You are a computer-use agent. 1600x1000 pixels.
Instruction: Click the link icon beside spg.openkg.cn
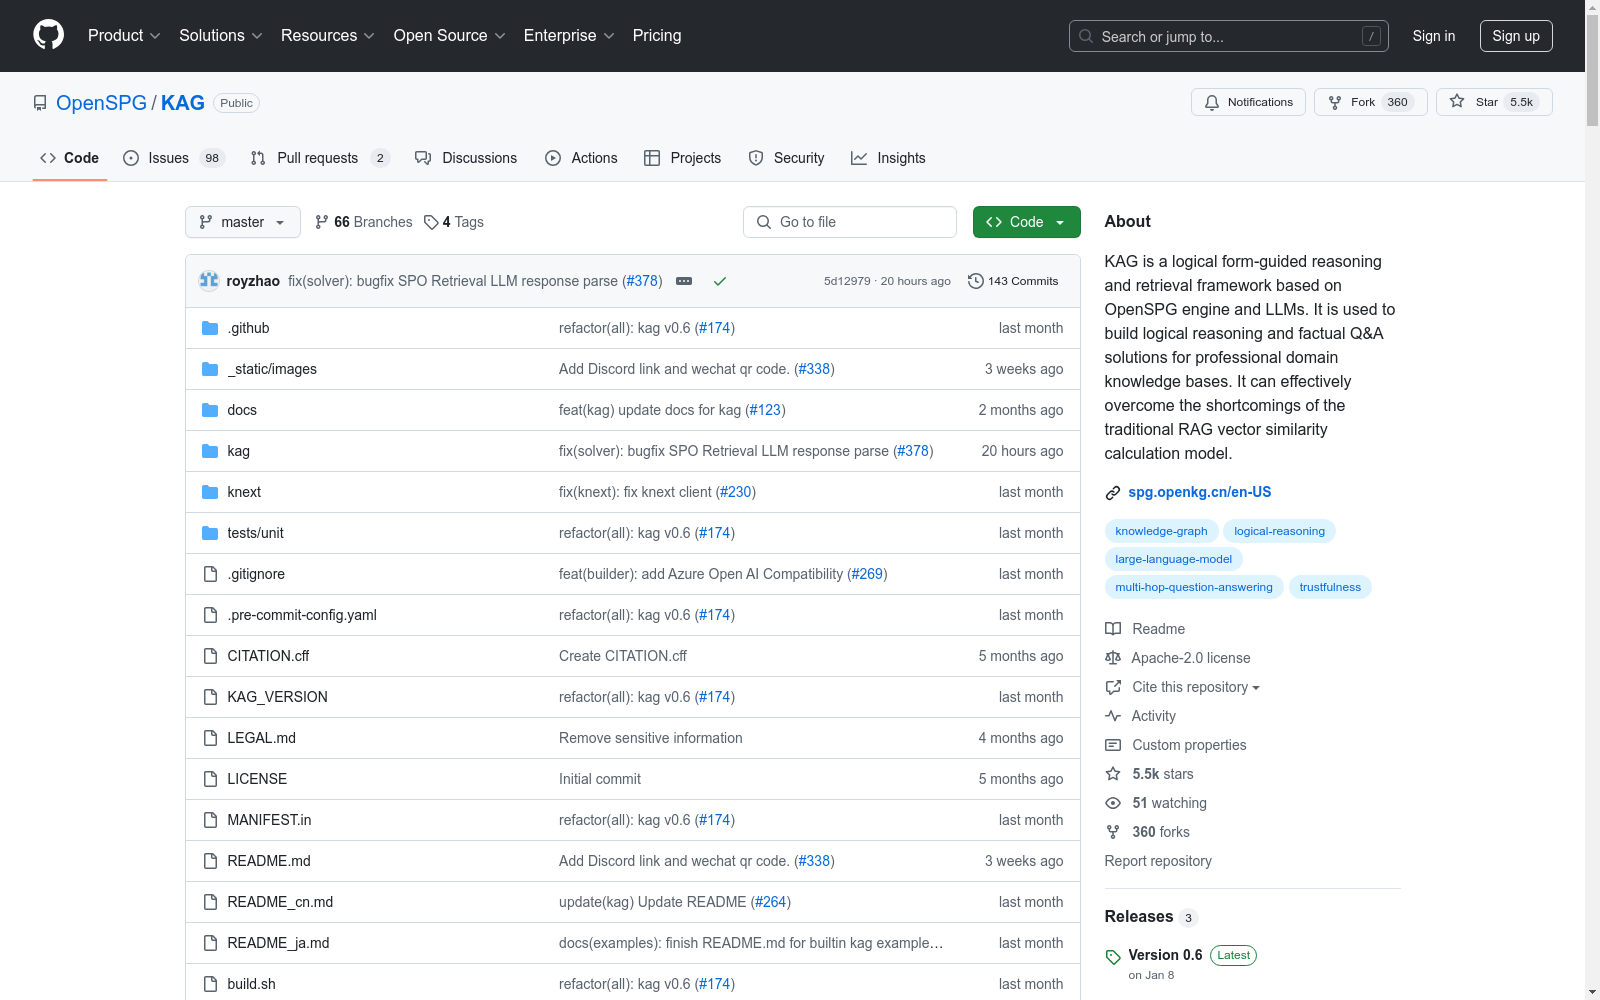point(1113,493)
